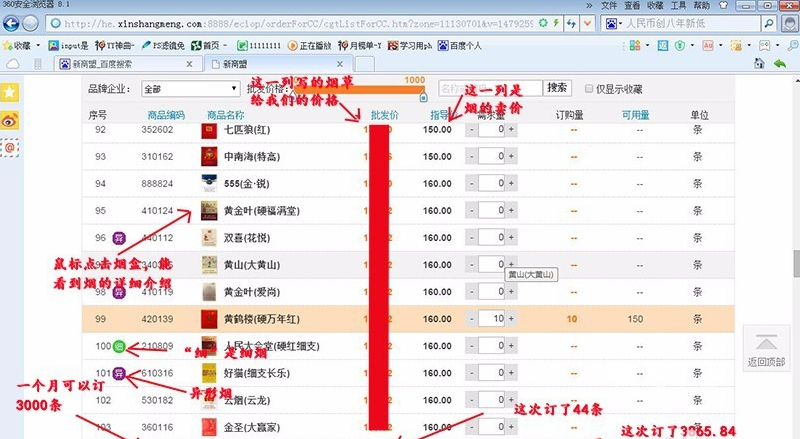Click the purple 异 badge on row 101
The image size is (800, 439).
coord(119,374)
